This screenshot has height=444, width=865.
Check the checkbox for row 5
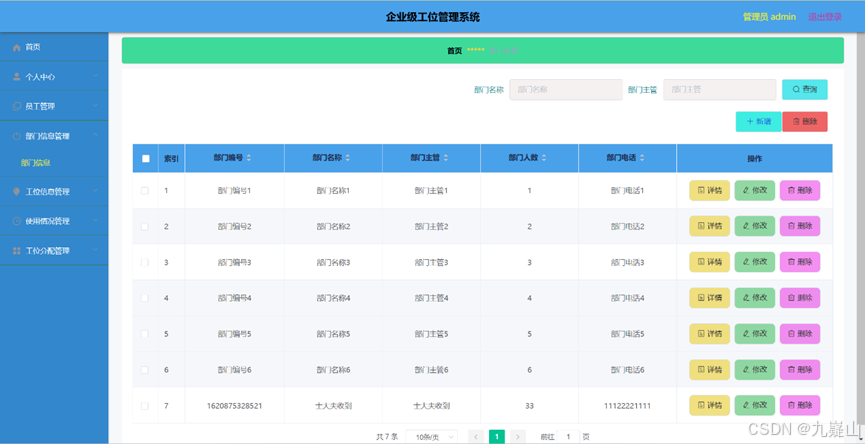[x=145, y=334]
